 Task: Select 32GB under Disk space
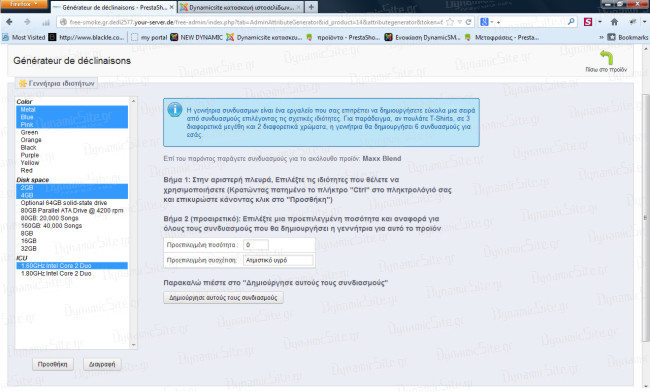pos(72,249)
